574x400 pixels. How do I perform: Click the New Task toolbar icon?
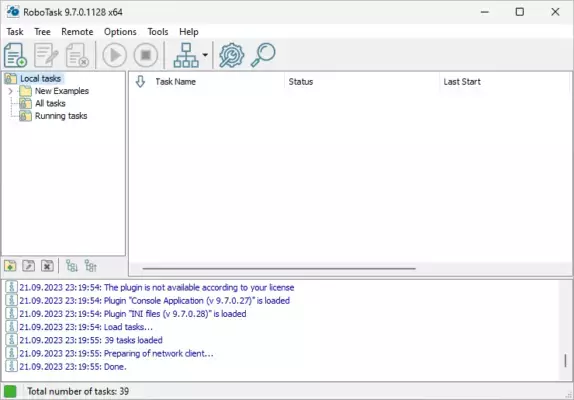15,55
